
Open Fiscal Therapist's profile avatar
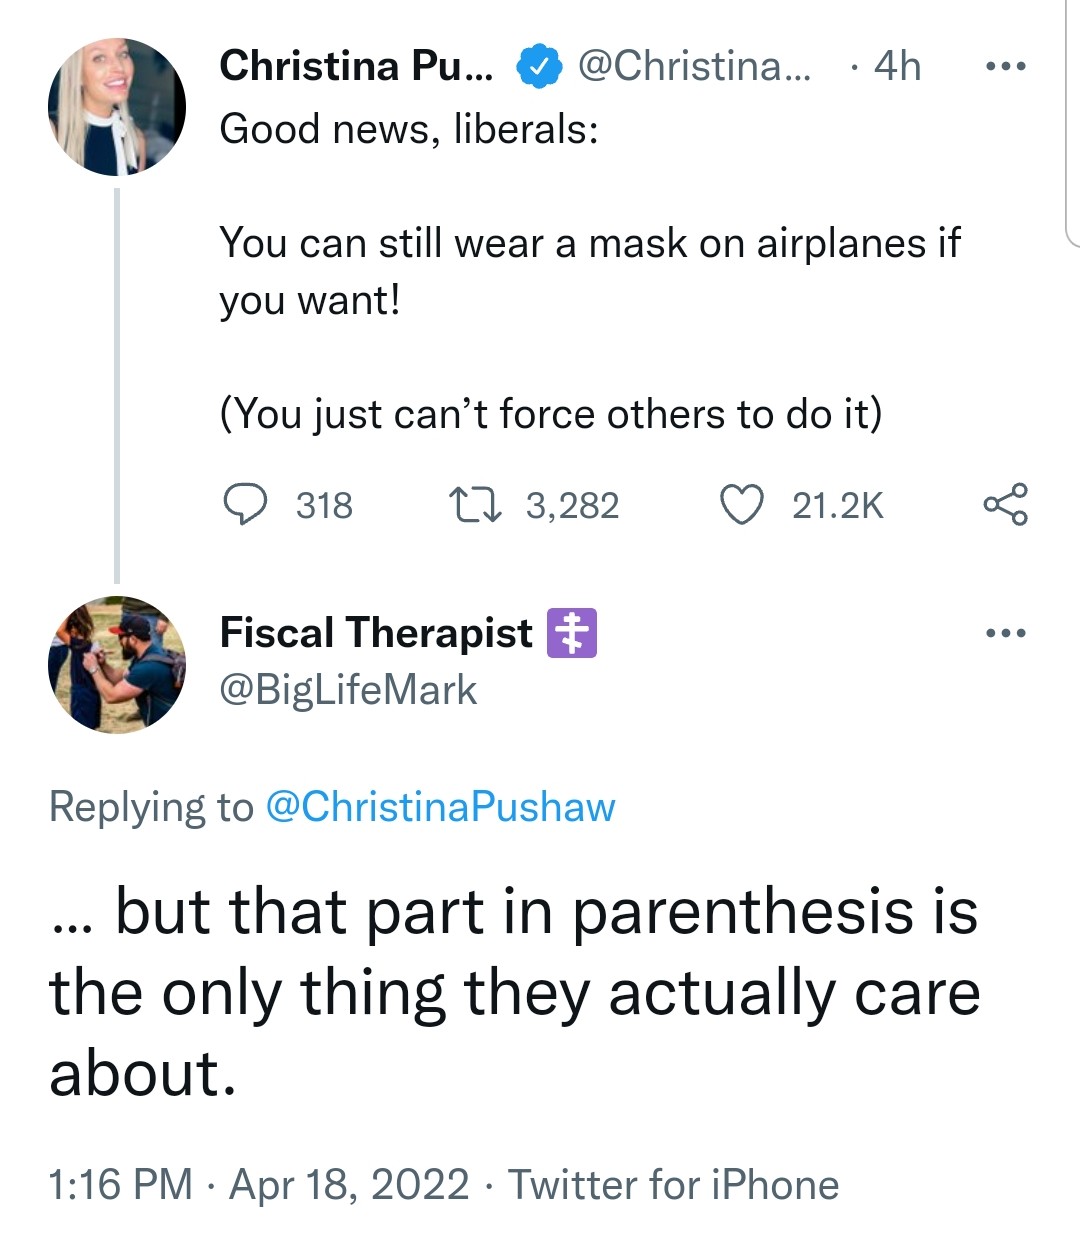117,665
